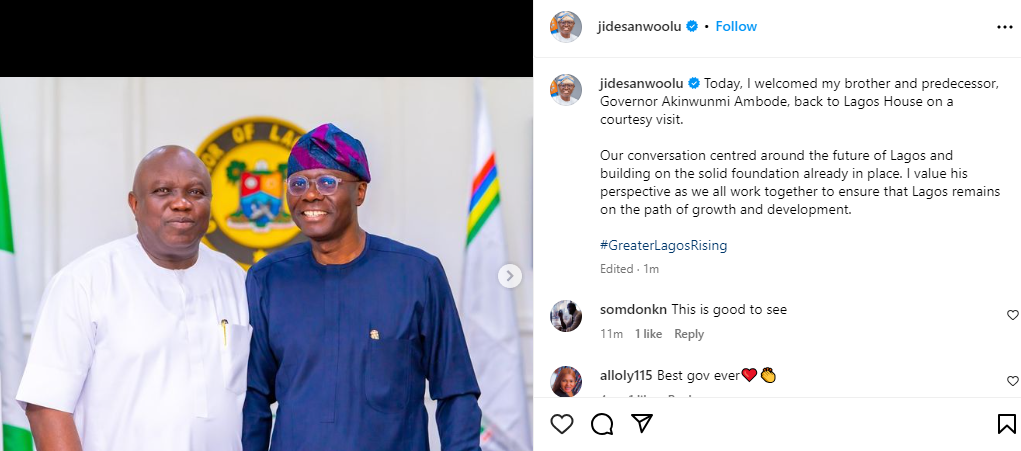Click the jidesanwoolu username in the header
Image resolution: width=1021 pixels, height=451 pixels.
641,27
